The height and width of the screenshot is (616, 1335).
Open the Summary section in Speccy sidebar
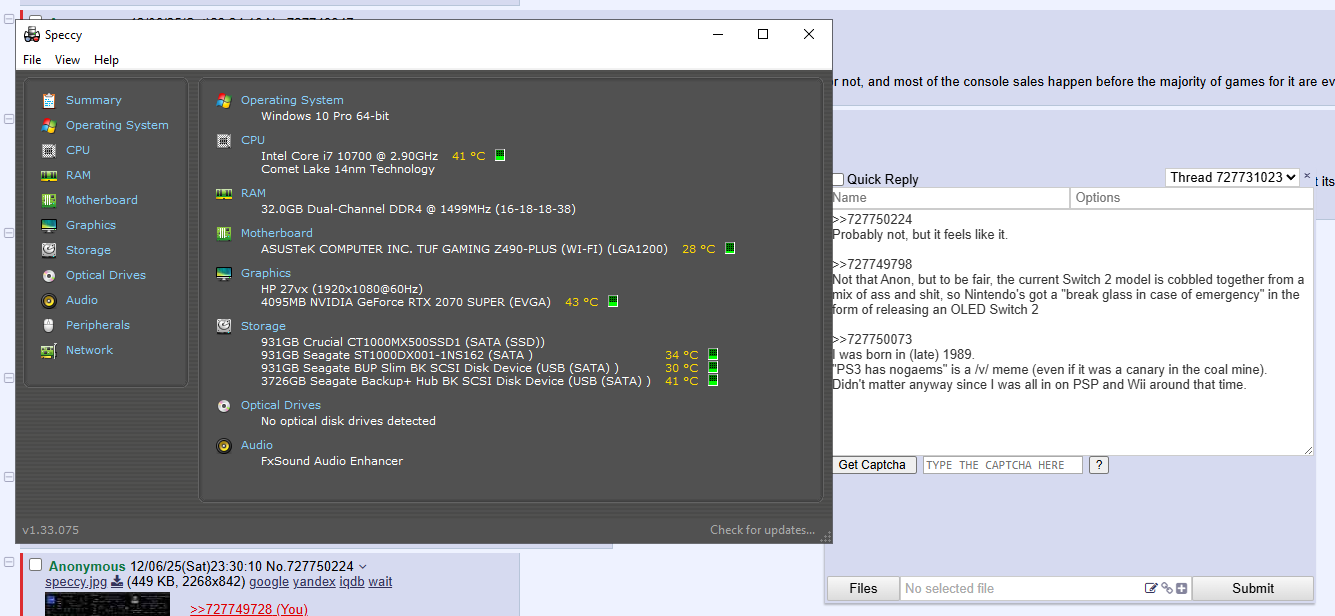pyautogui.click(x=93, y=100)
